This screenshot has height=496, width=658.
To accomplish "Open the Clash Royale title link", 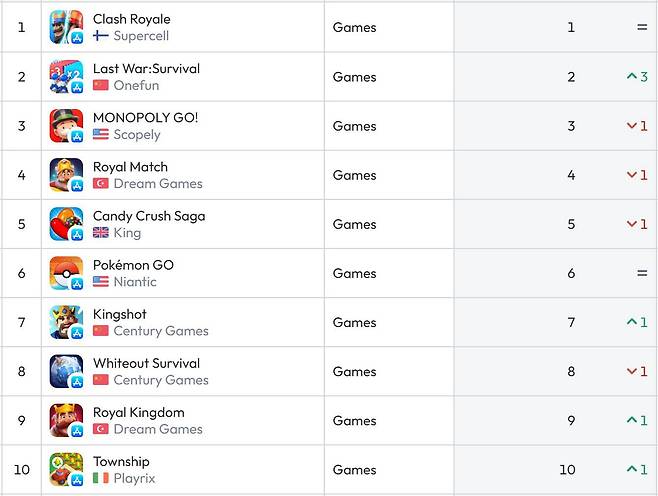I will click(x=131, y=19).
